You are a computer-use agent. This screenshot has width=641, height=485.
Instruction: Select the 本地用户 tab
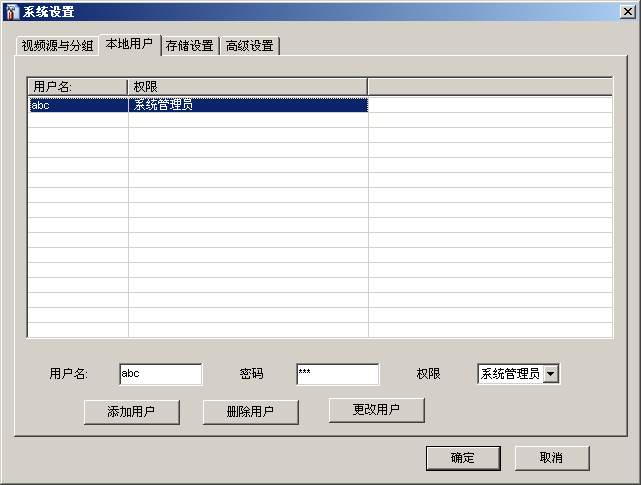coord(130,44)
